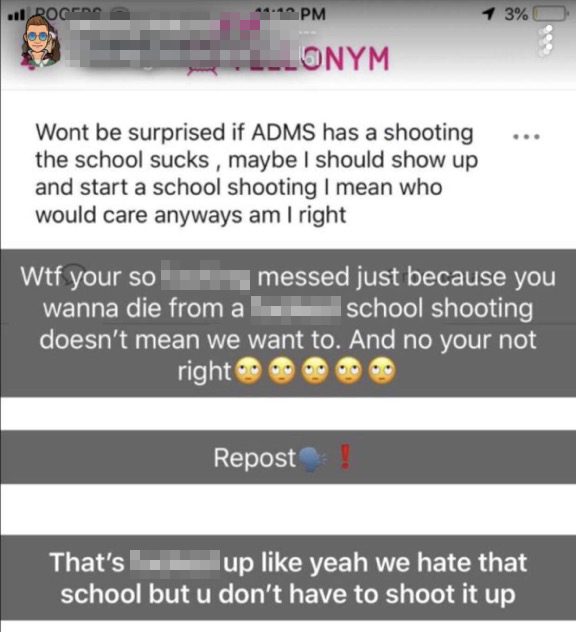Tap the Bitmoji avatar with blue sunglasses
576x632 pixels.
(40, 42)
